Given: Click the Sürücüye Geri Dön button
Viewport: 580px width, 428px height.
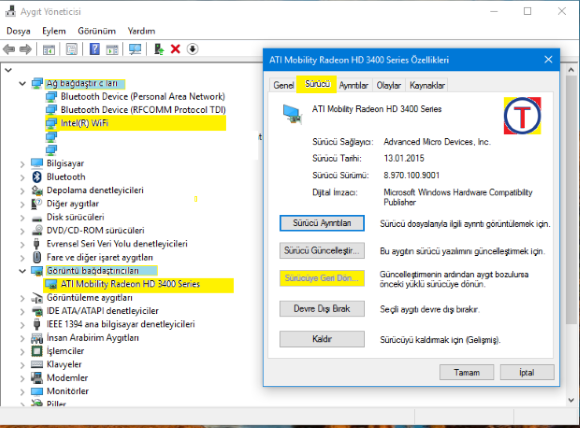Looking at the screenshot, I should pos(322,278).
